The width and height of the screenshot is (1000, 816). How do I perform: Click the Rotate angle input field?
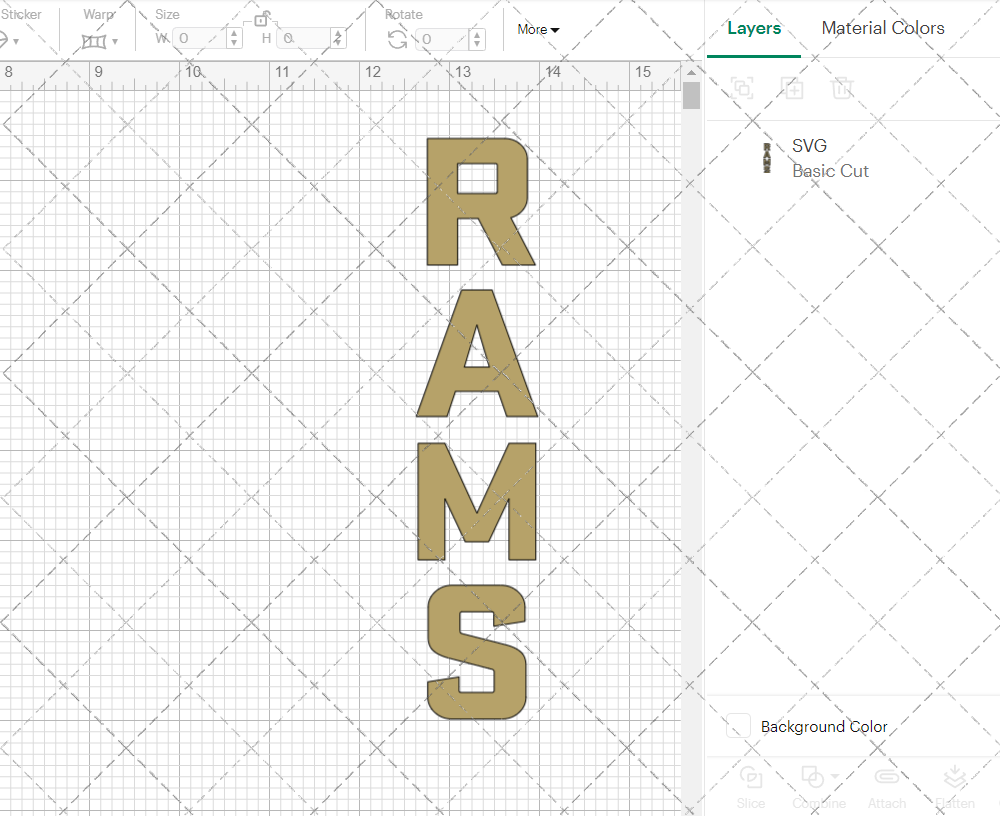(442, 39)
